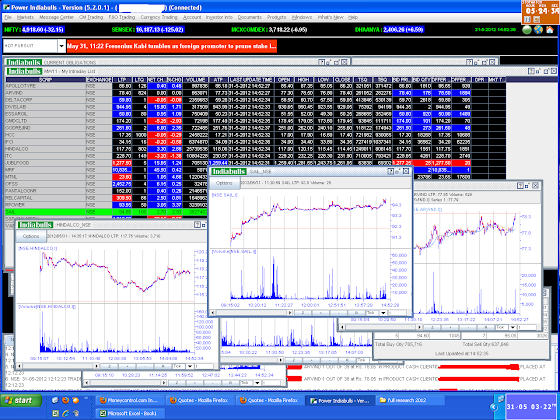Open Tick interval dropdown on HINDALCO chart

coord(190,366)
